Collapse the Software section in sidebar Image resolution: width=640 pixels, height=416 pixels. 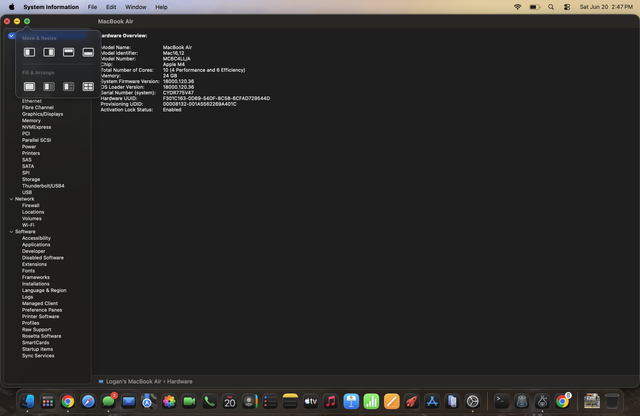click(11, 231)
